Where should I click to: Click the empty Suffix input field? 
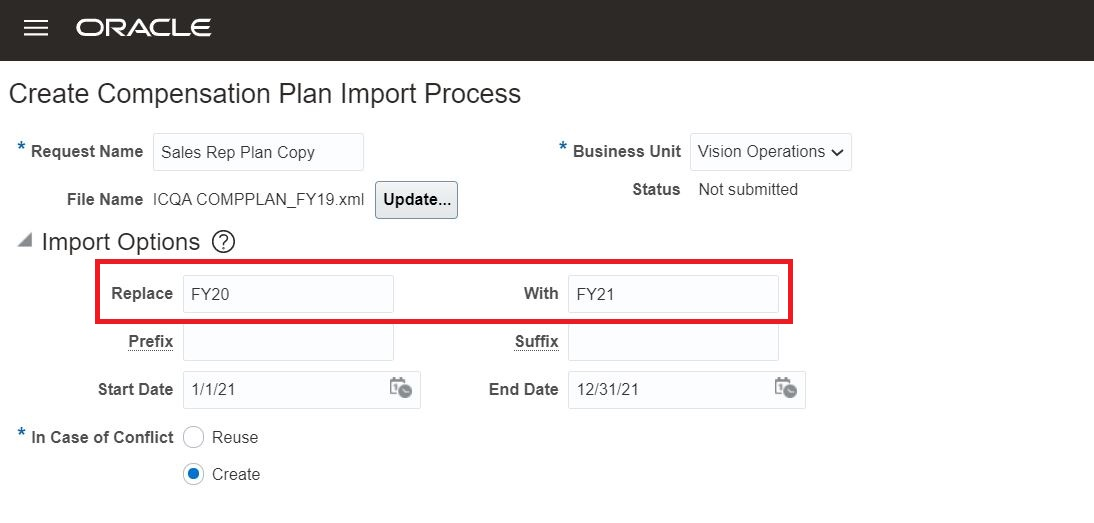672,342
